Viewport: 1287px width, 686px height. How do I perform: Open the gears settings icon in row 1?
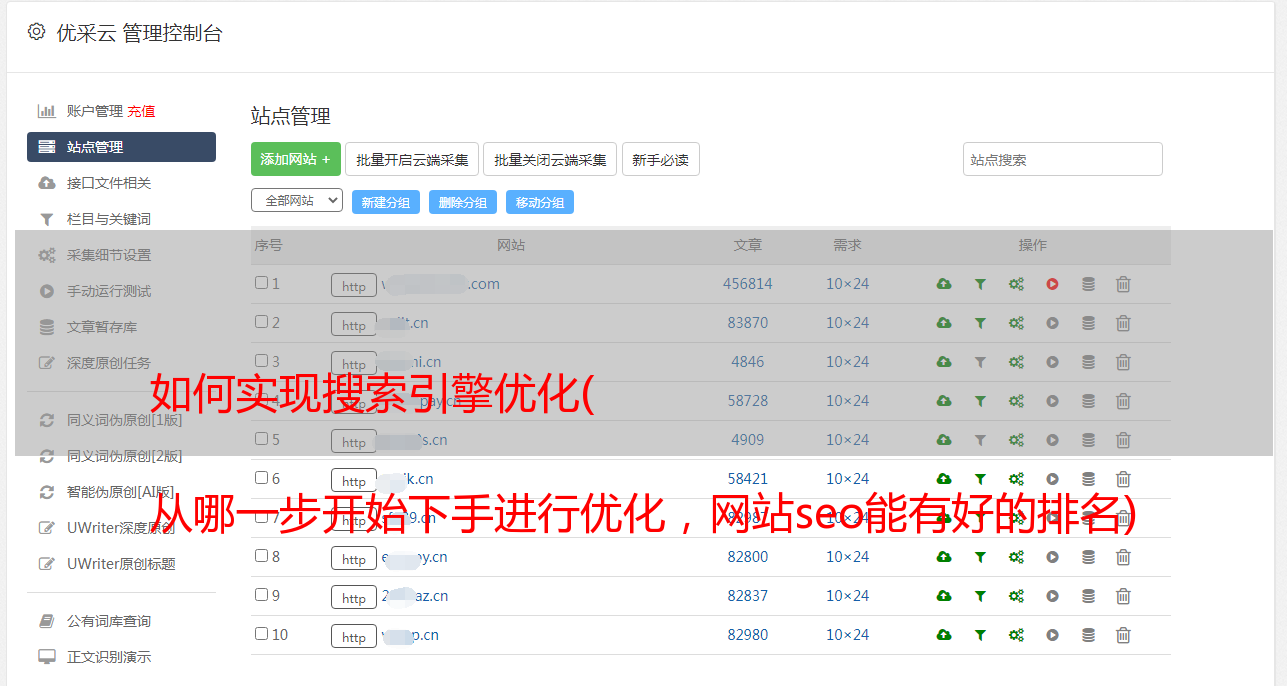pyautogui.click(x=1016, y=284)
